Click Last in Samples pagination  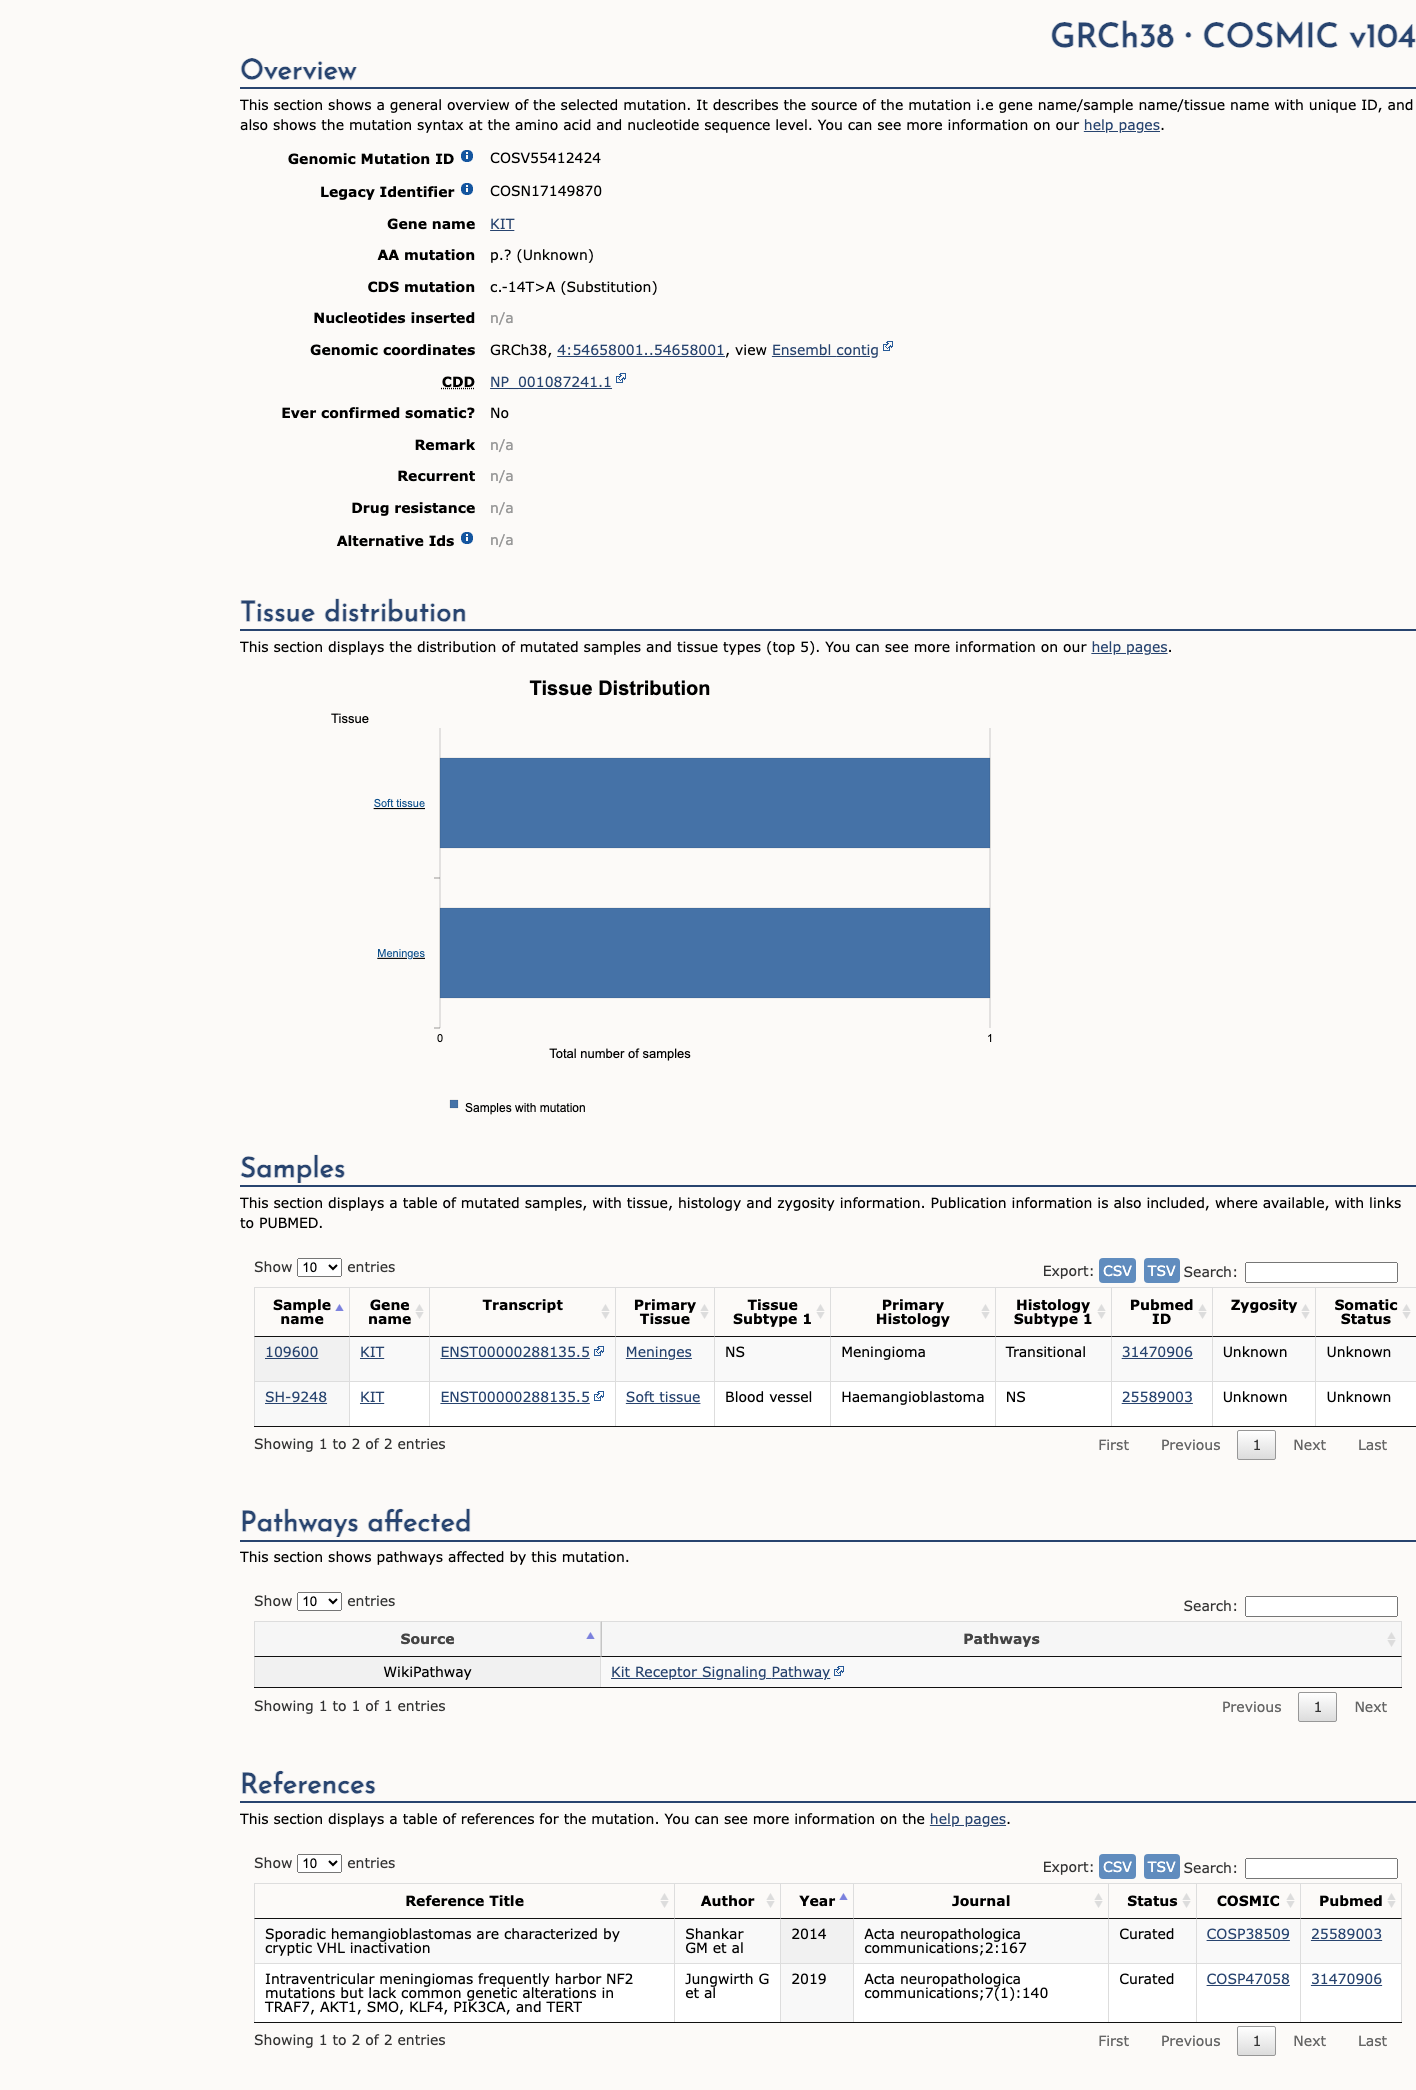(x=1372, y=1445)
